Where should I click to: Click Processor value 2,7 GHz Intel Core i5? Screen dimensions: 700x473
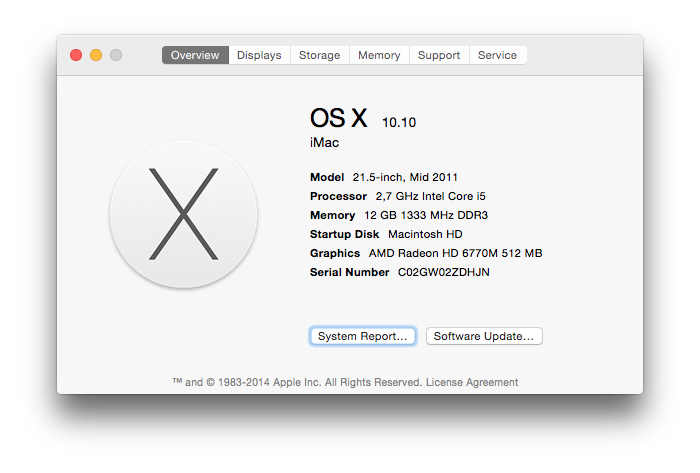[x=430, y=196]
